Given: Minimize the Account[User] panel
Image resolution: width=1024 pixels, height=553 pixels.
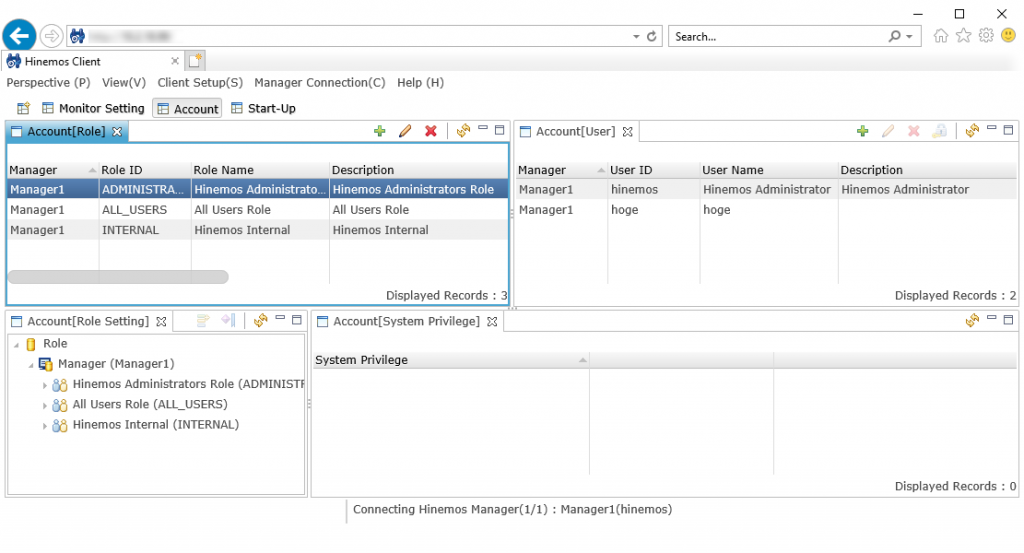Looking at the screenshot, I should point(992,129).
